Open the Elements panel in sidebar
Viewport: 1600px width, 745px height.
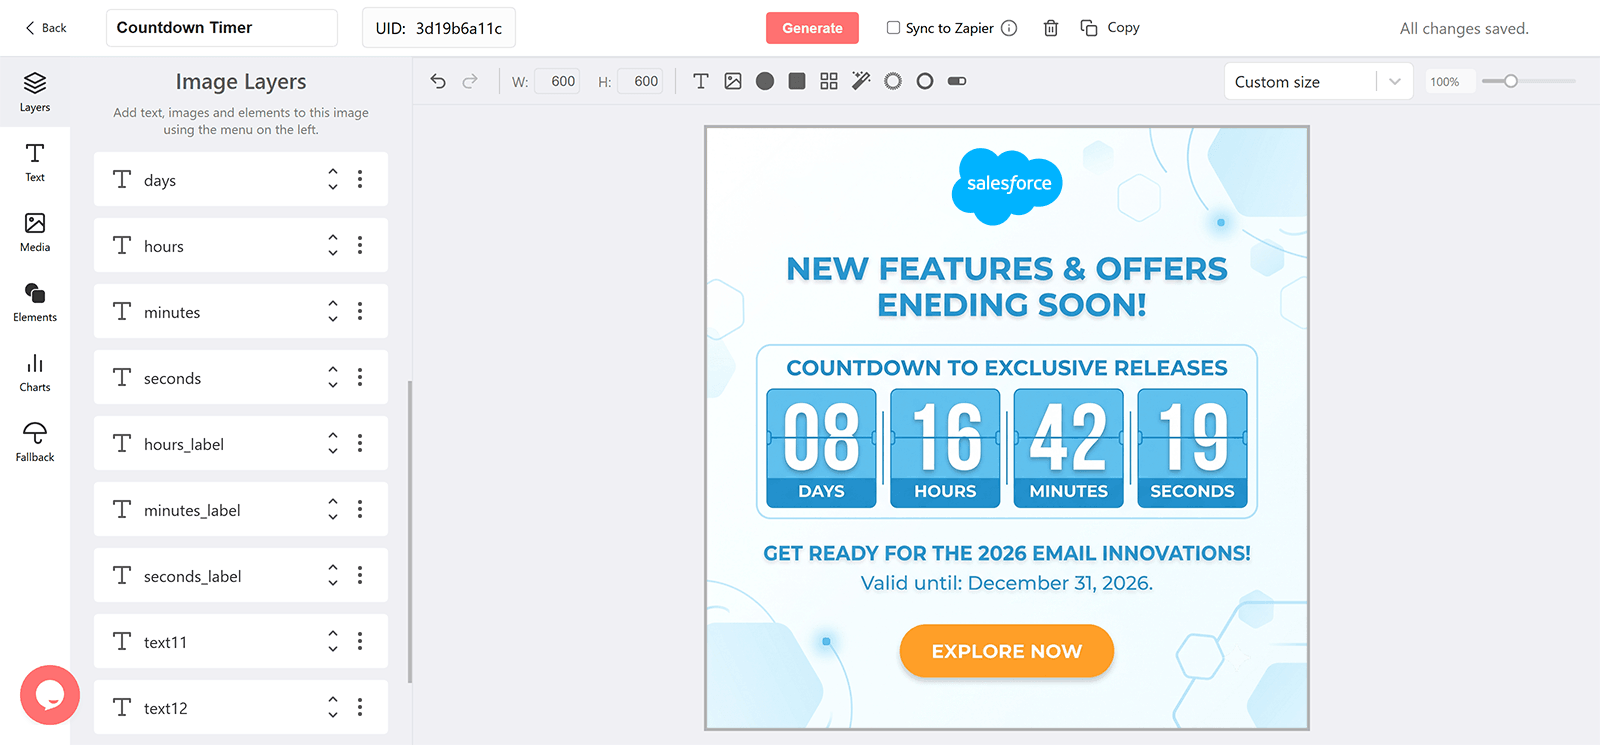pyautogui.click(x=35, y=302)
